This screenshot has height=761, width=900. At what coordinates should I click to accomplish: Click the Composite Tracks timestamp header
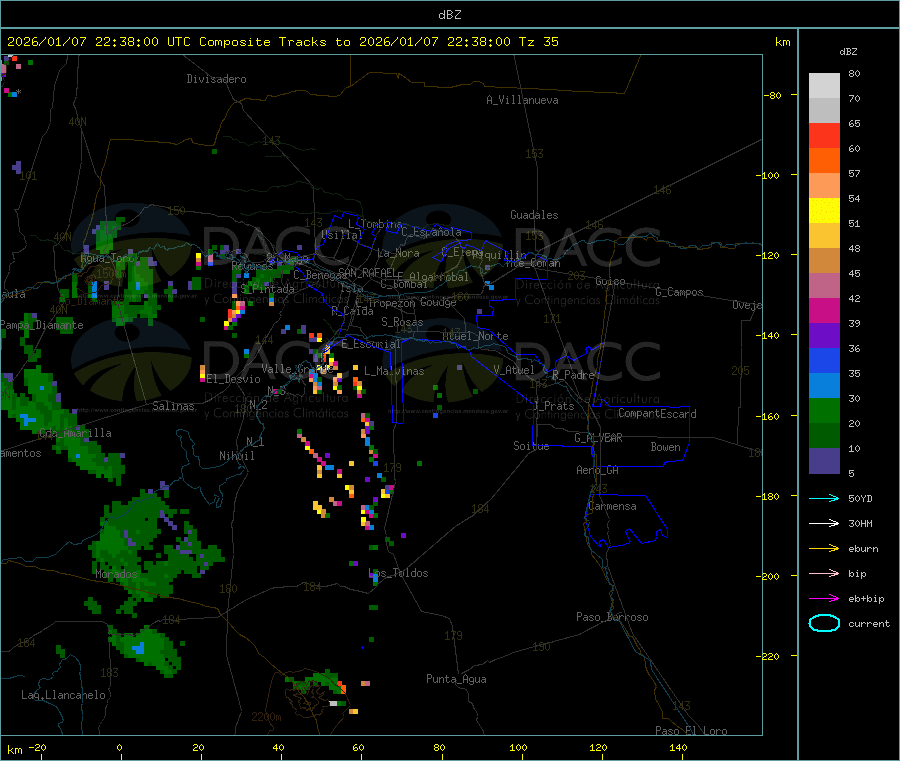click(x=283, y=41)
